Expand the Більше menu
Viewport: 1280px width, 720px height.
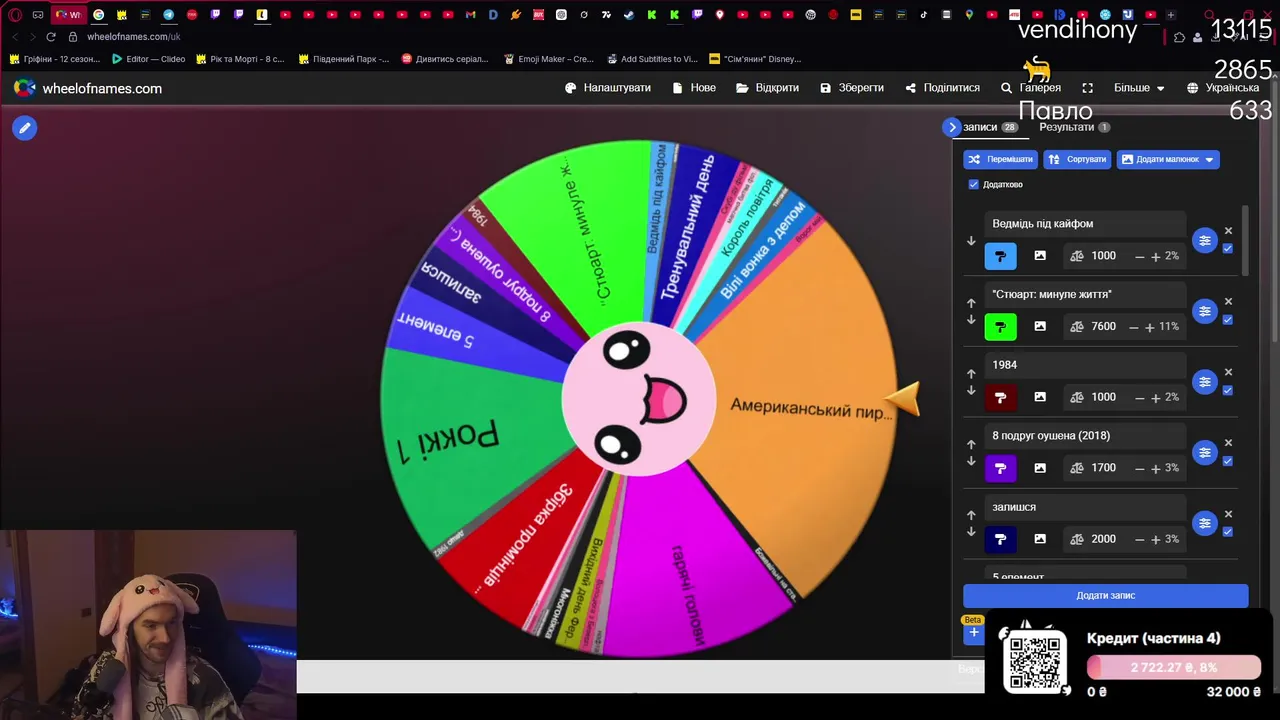[x=1139, y=88]
